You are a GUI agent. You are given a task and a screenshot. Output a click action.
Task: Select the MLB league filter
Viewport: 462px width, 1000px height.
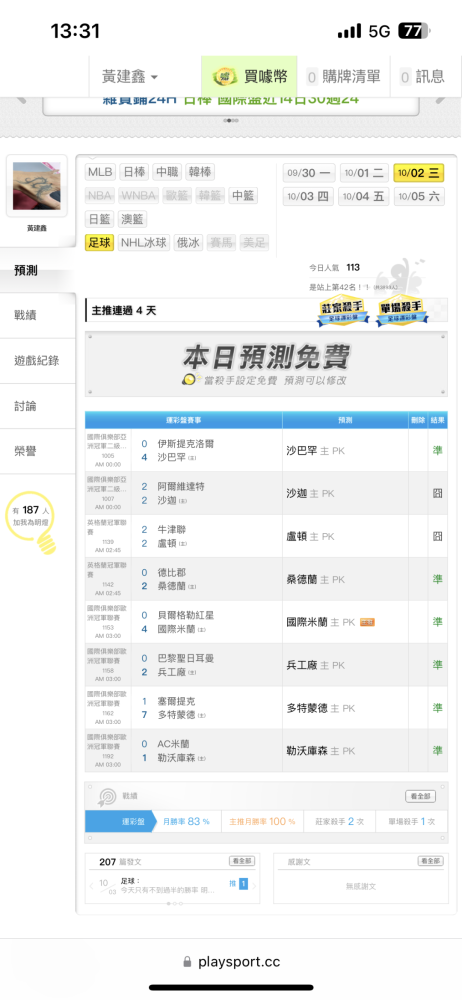click(100, 172)
